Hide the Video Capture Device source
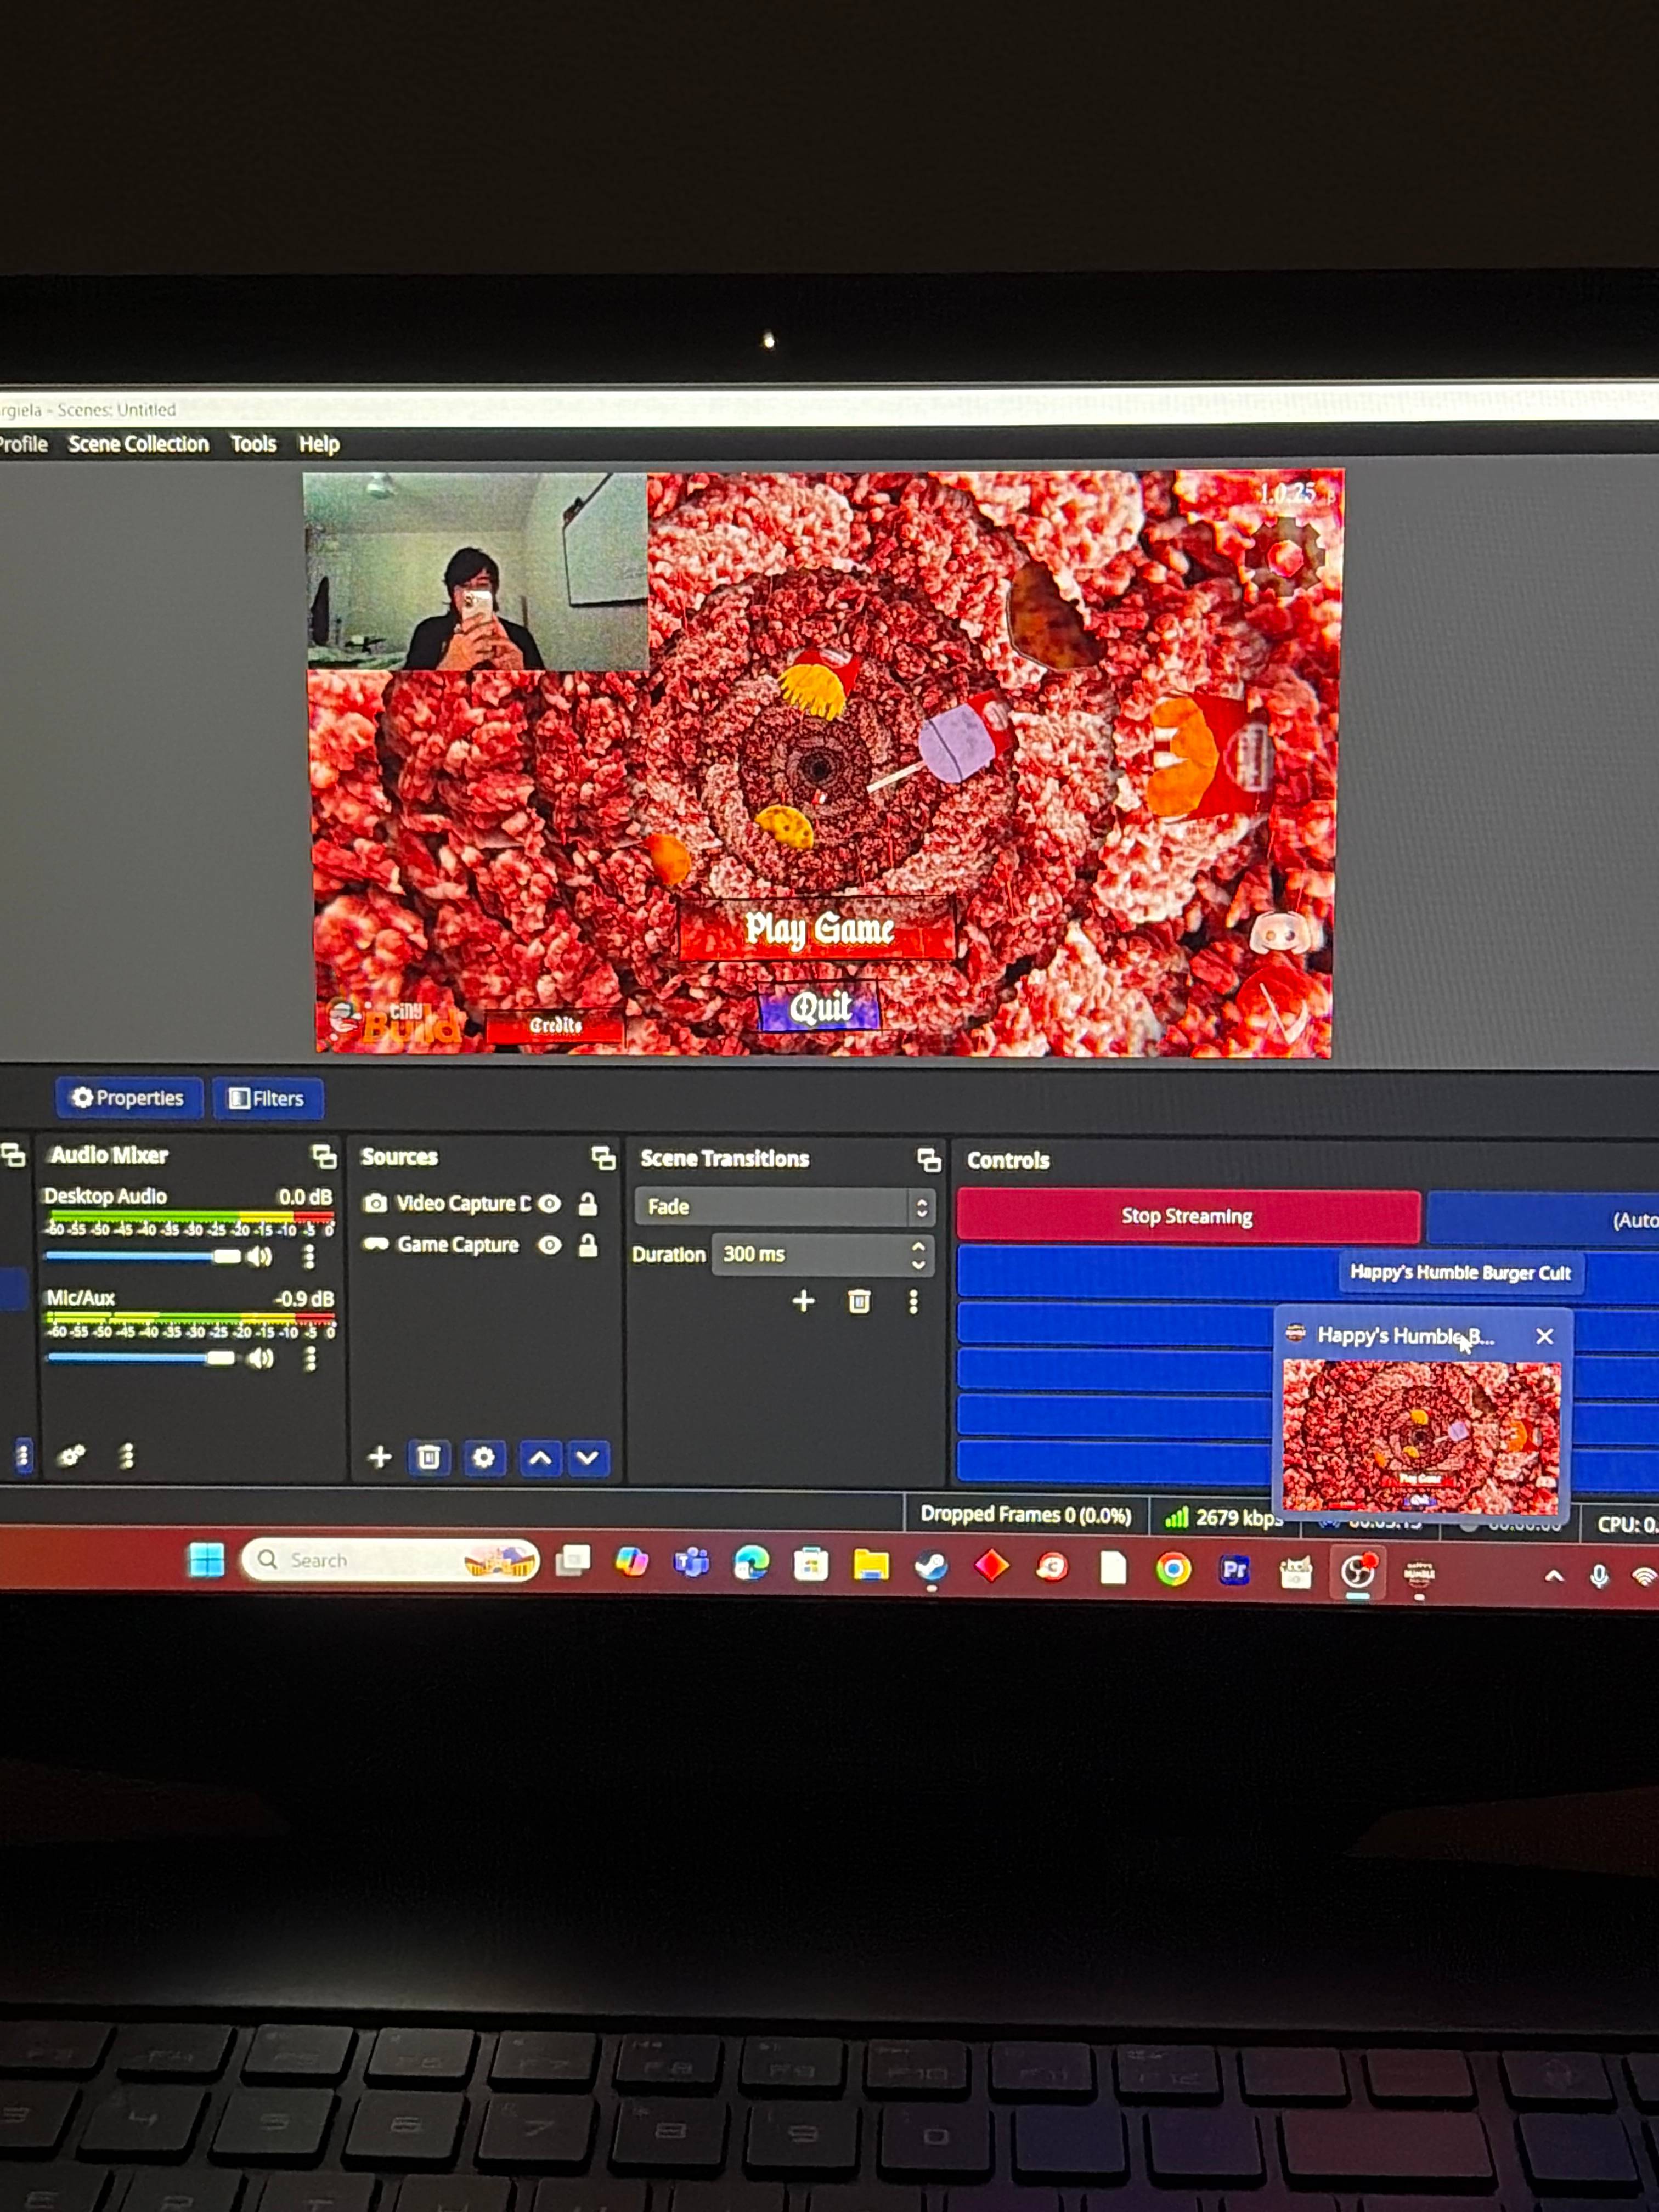Image resolution: width=1659 pixels, height=2212 pixels. pos(549,1204)
